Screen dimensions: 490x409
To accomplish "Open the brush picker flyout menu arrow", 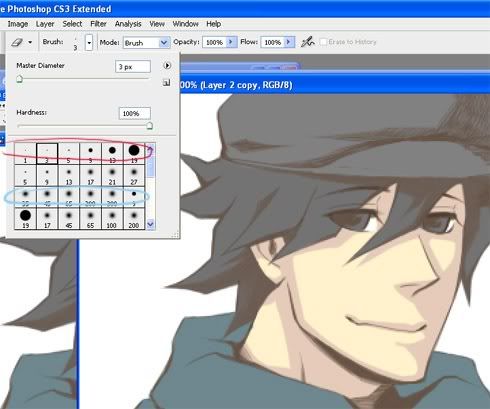I will (167, 65).
